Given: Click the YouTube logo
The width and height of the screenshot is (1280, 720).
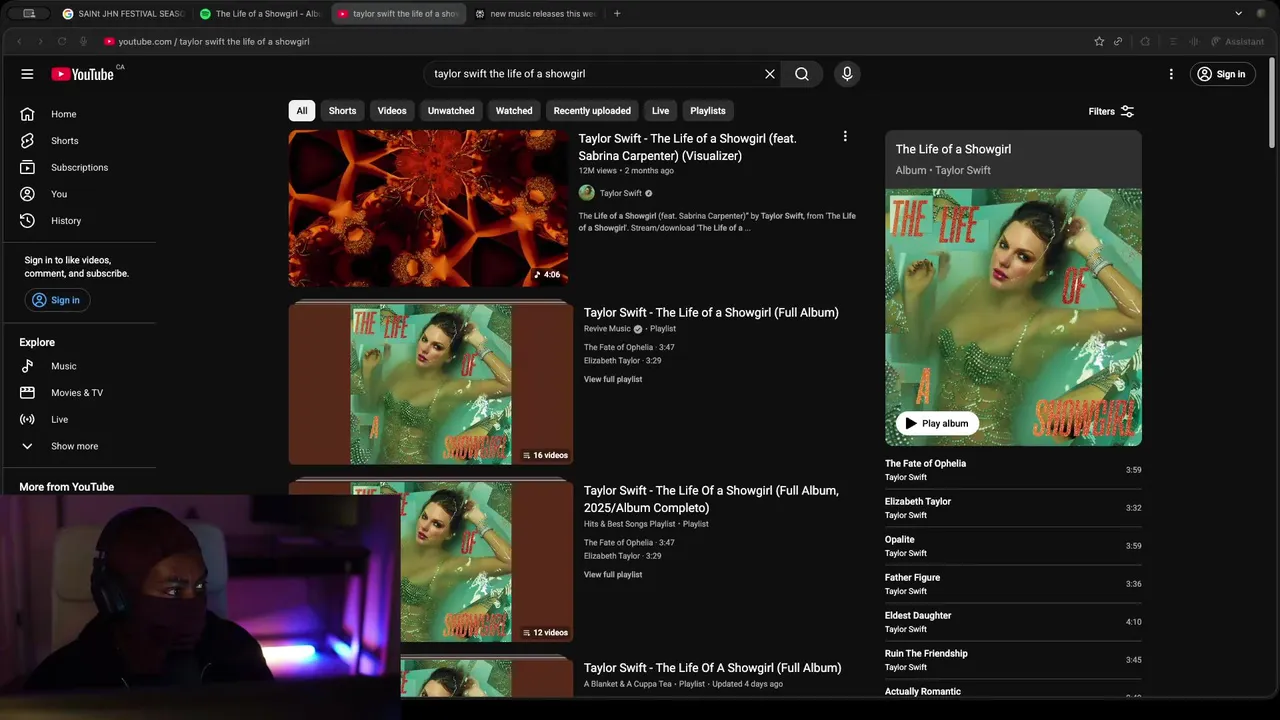Looking at the screenshot, I should tap(83, 74).
